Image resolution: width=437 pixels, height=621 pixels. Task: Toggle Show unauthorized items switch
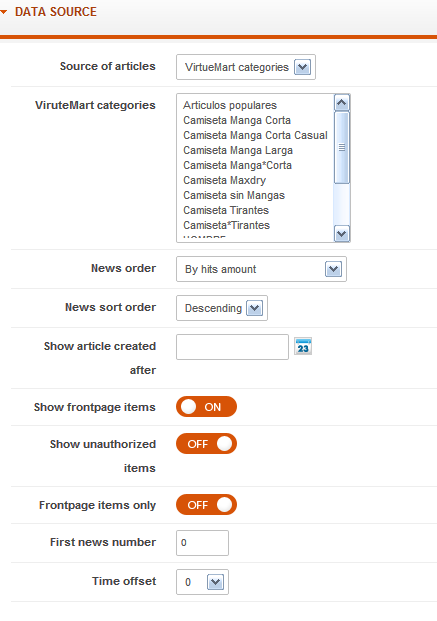coord(206,444)
